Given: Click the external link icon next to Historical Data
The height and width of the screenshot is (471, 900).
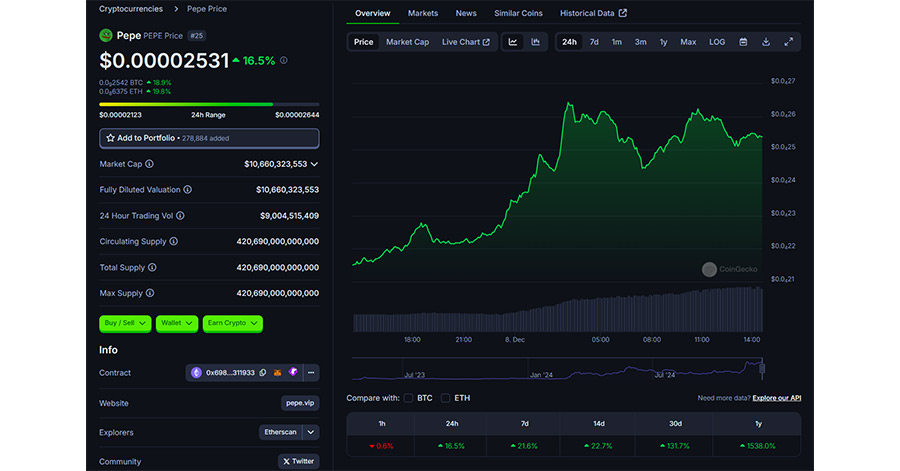Looking at the screenshot, I should click(x=623, y=13).
